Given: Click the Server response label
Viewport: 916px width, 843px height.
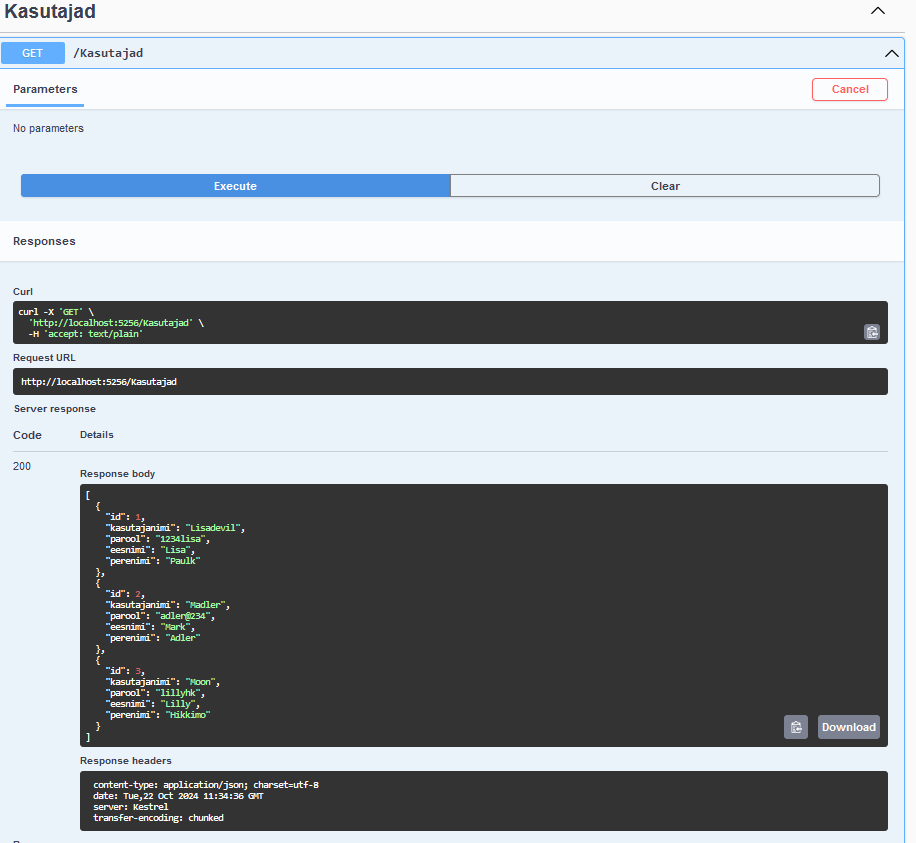Looking at the screenshot, I should pos(55,409).
